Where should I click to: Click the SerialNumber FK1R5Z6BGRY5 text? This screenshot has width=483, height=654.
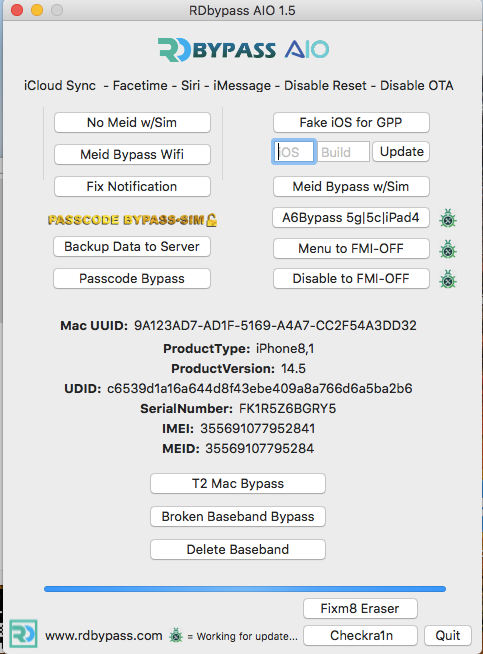238,409
